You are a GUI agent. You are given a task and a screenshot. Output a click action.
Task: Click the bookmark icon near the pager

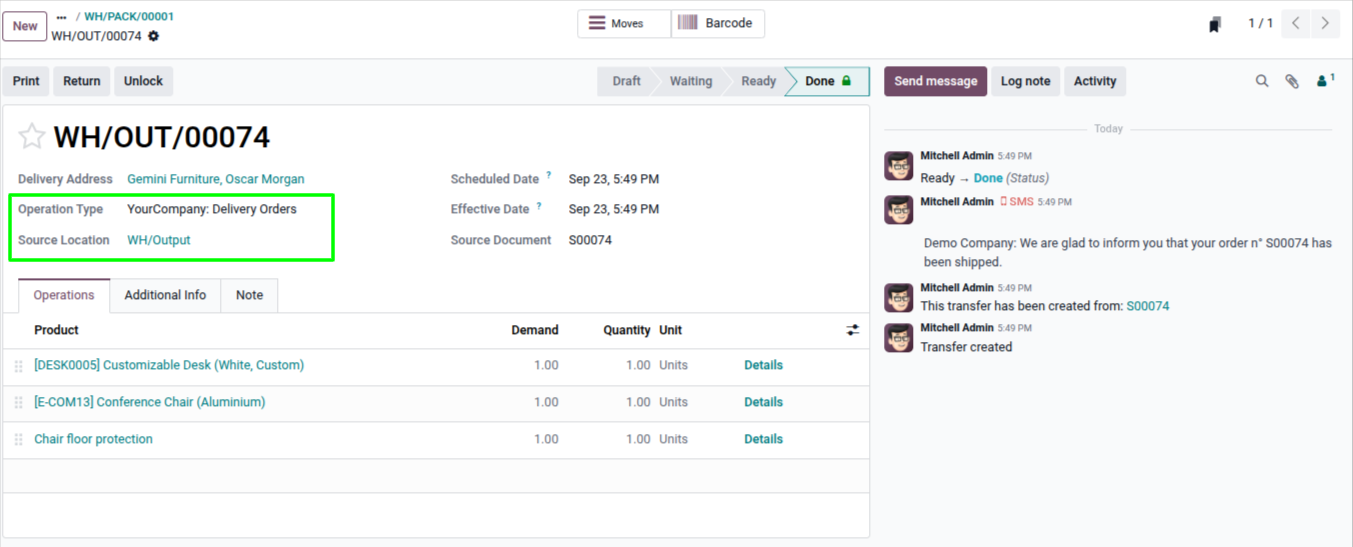1215,24
